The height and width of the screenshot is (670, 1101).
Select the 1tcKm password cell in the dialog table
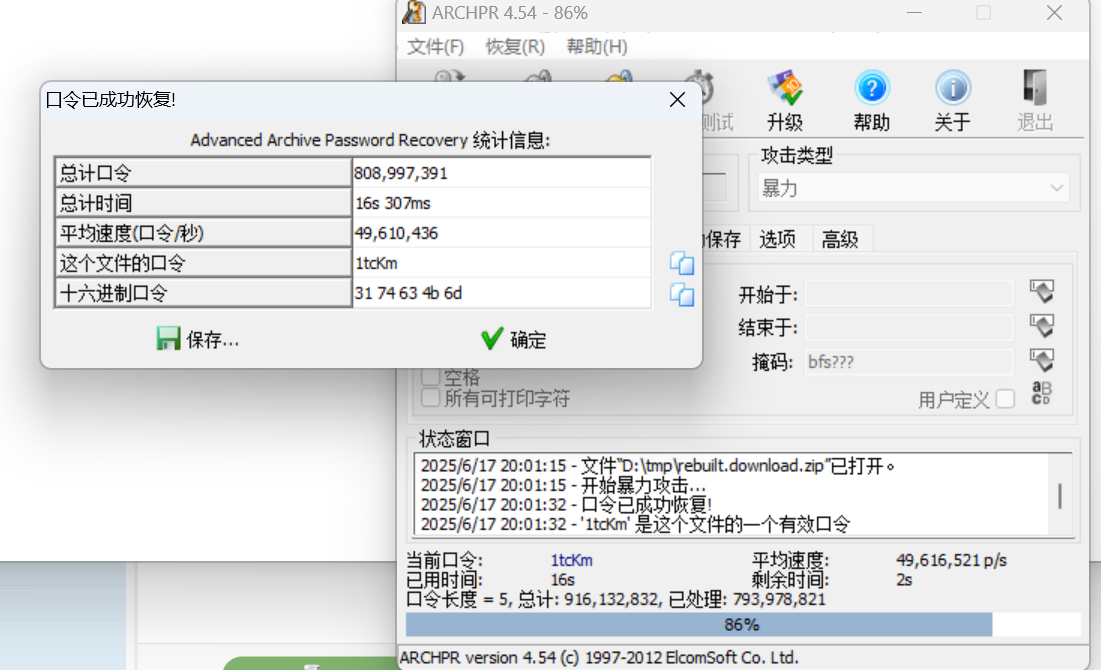point(501,263)
